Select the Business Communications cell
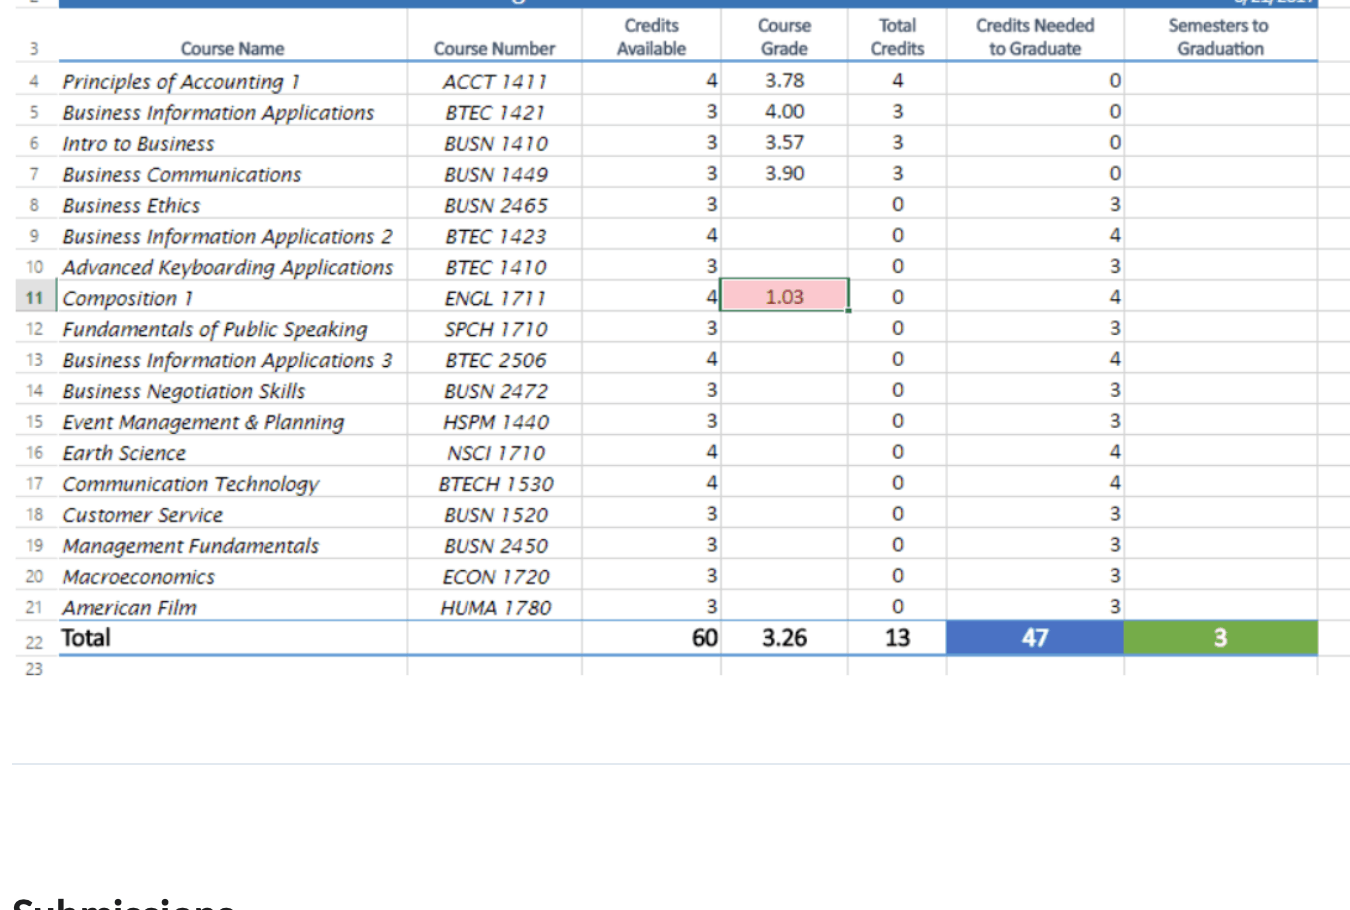This screenshot has width=1350, height=910. 232,173
